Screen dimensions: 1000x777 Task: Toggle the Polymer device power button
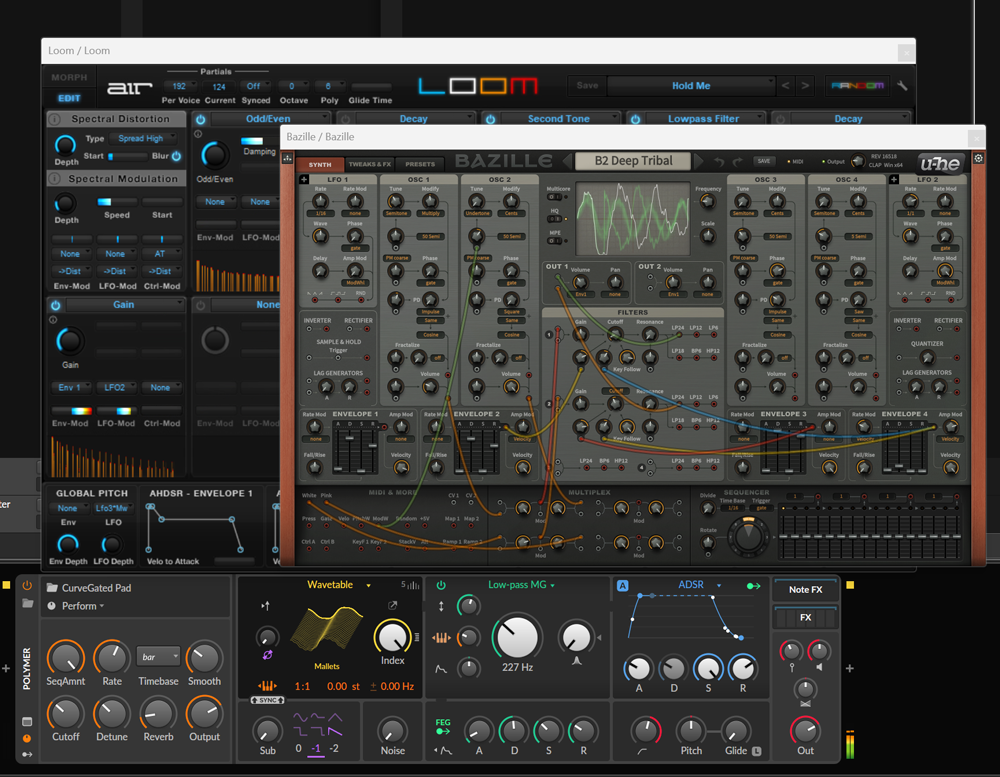27,587
